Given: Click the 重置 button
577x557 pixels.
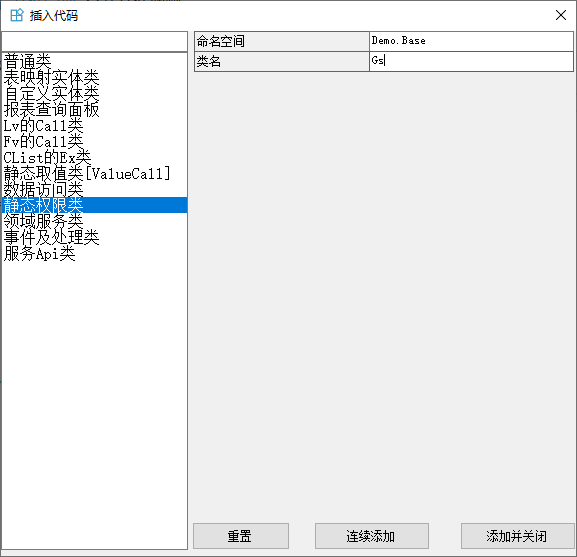Looking at the screenshot, I should [x=241, y=536].
